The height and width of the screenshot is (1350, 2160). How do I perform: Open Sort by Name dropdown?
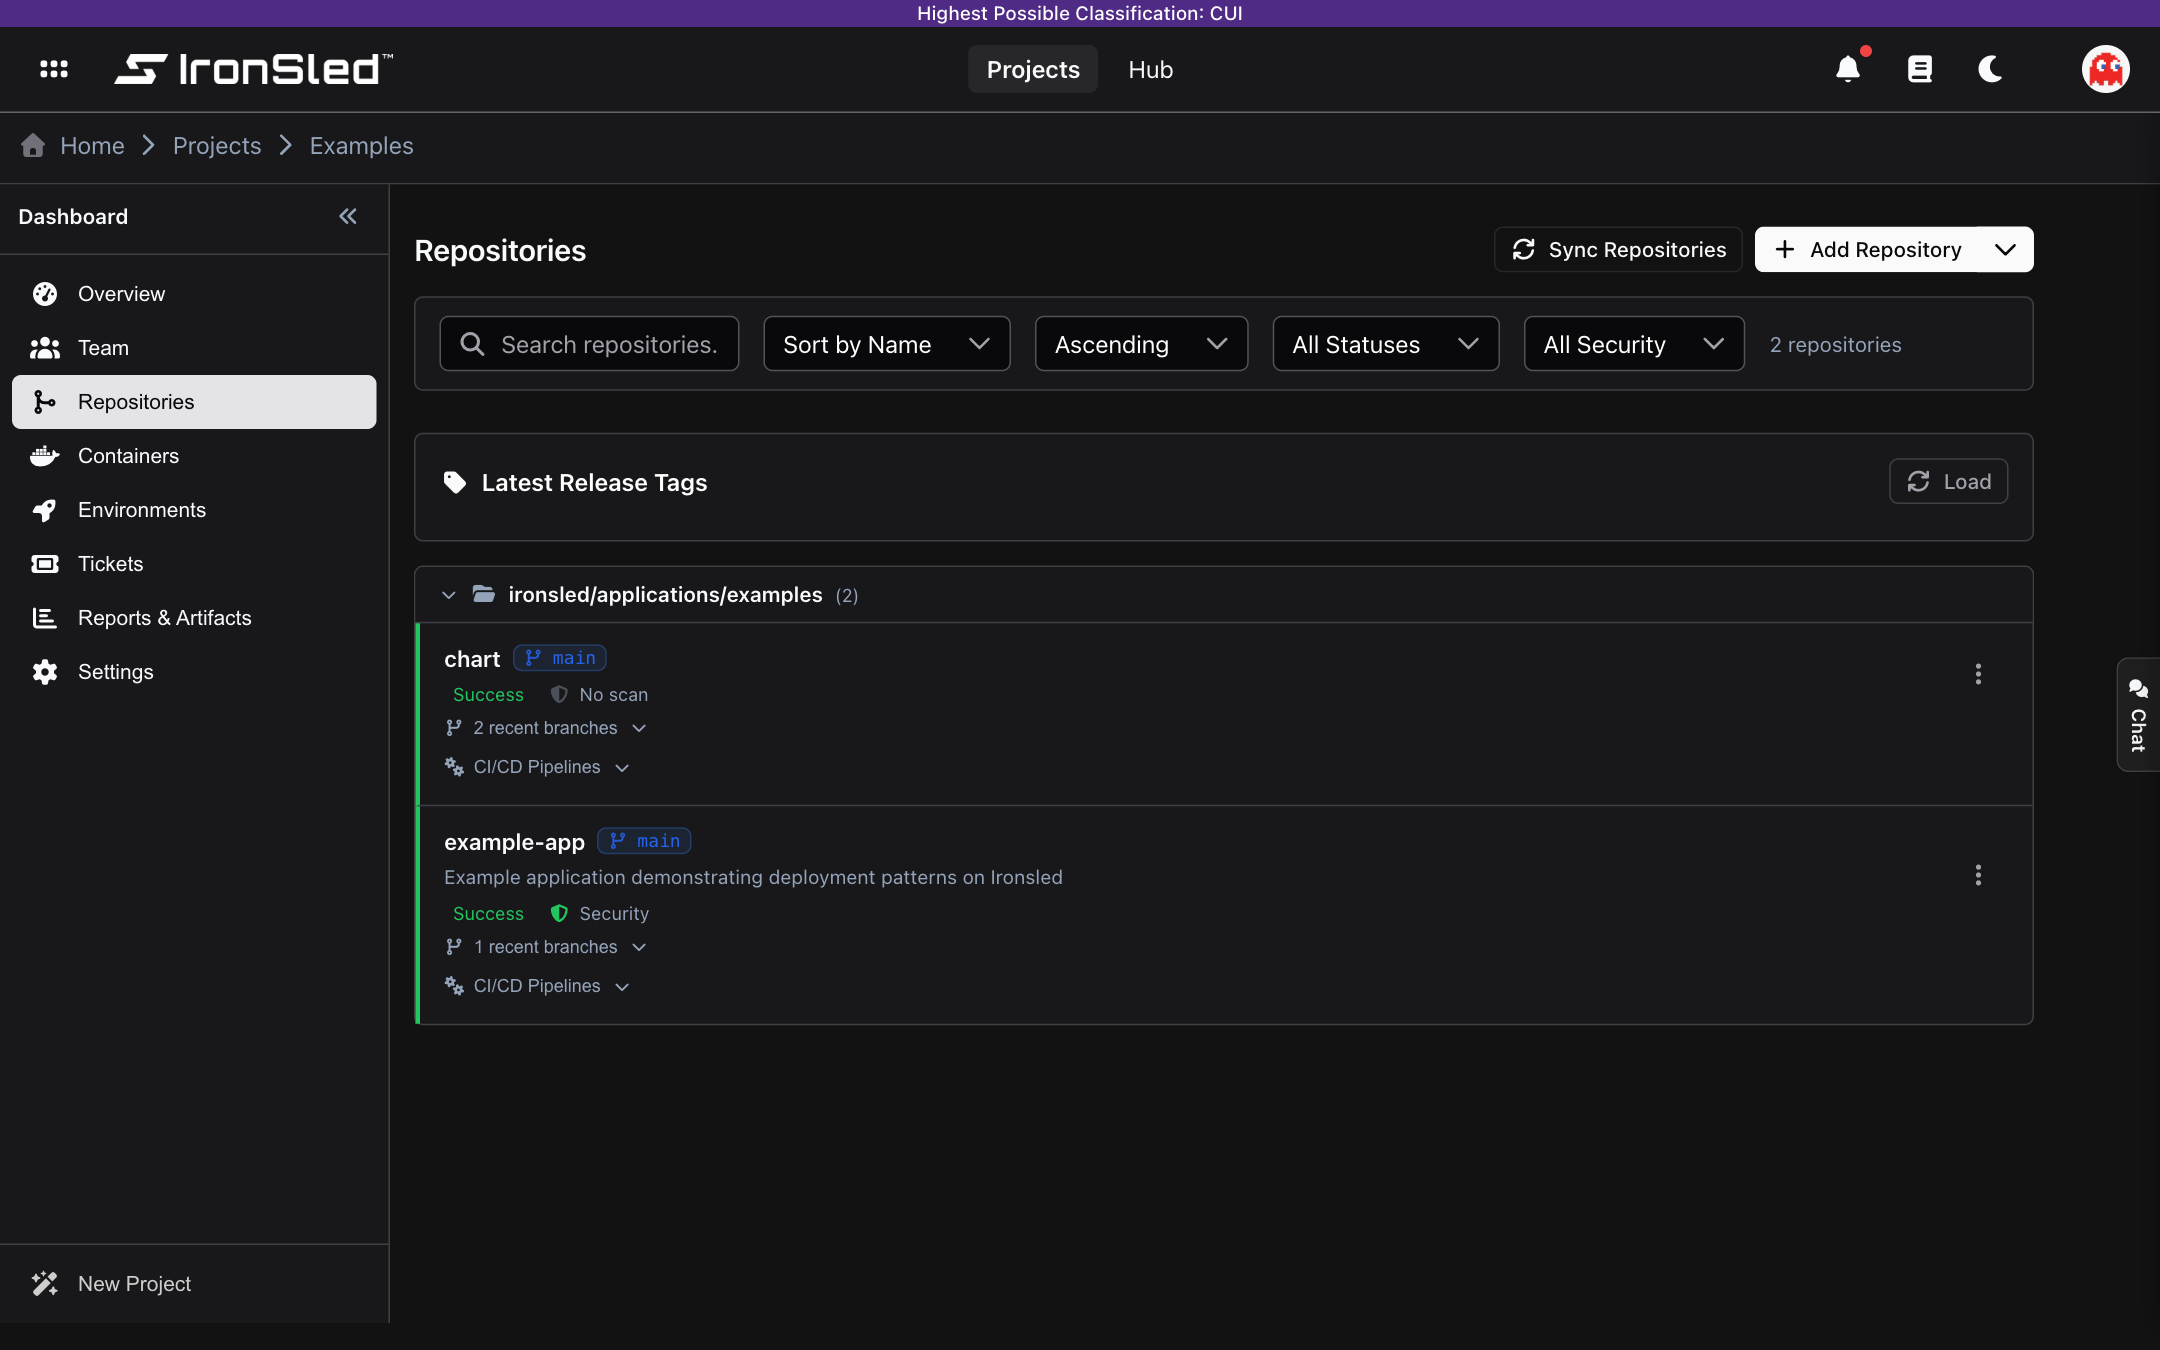887,344
